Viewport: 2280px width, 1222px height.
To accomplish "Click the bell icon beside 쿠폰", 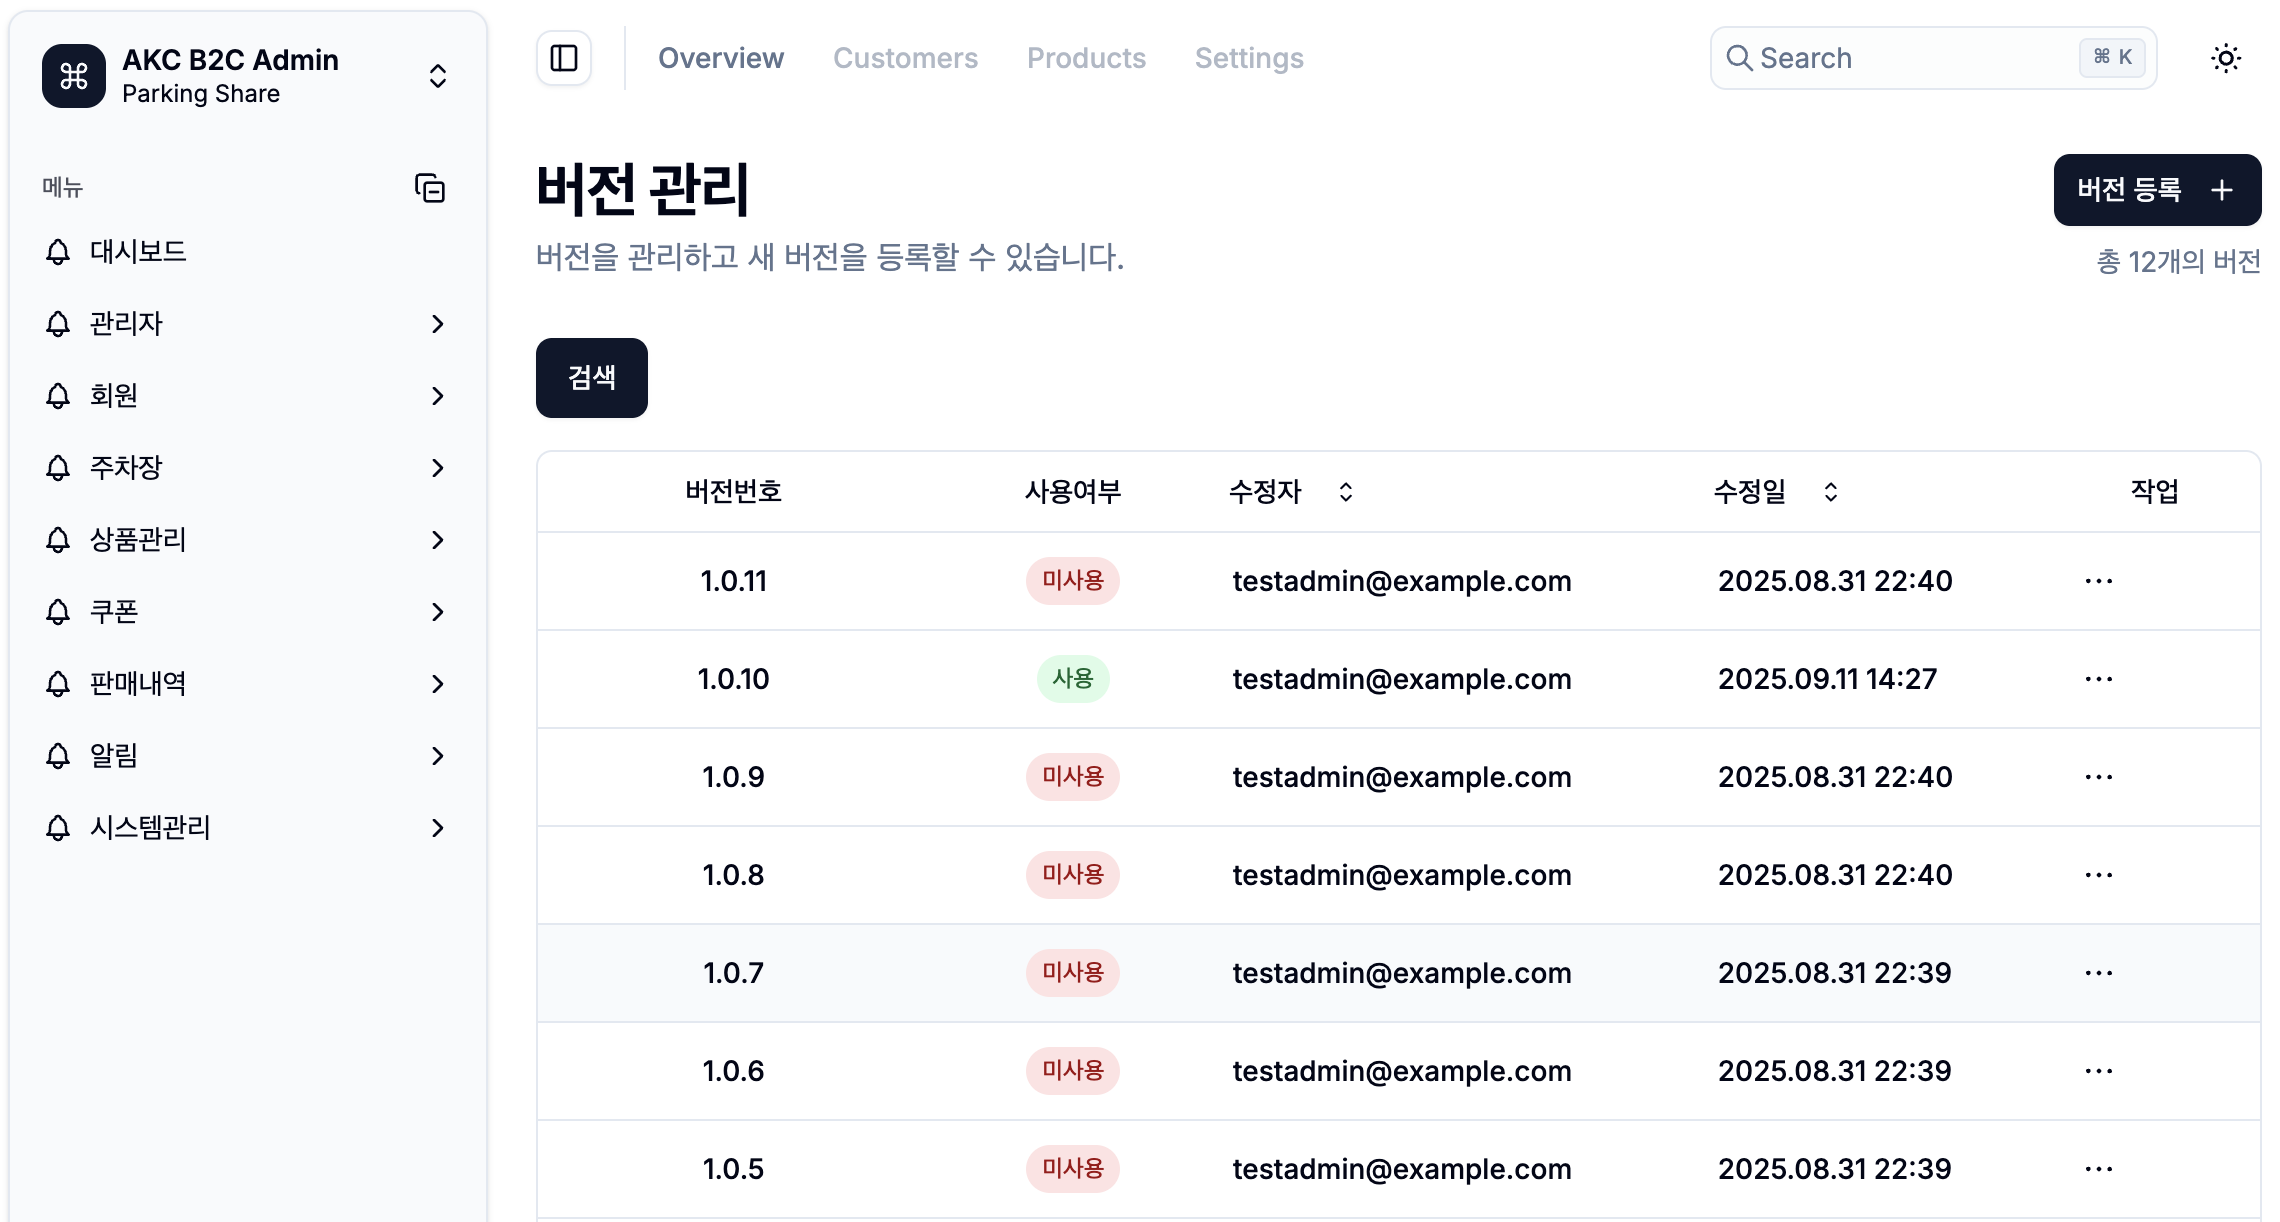I will click(56, 611).
